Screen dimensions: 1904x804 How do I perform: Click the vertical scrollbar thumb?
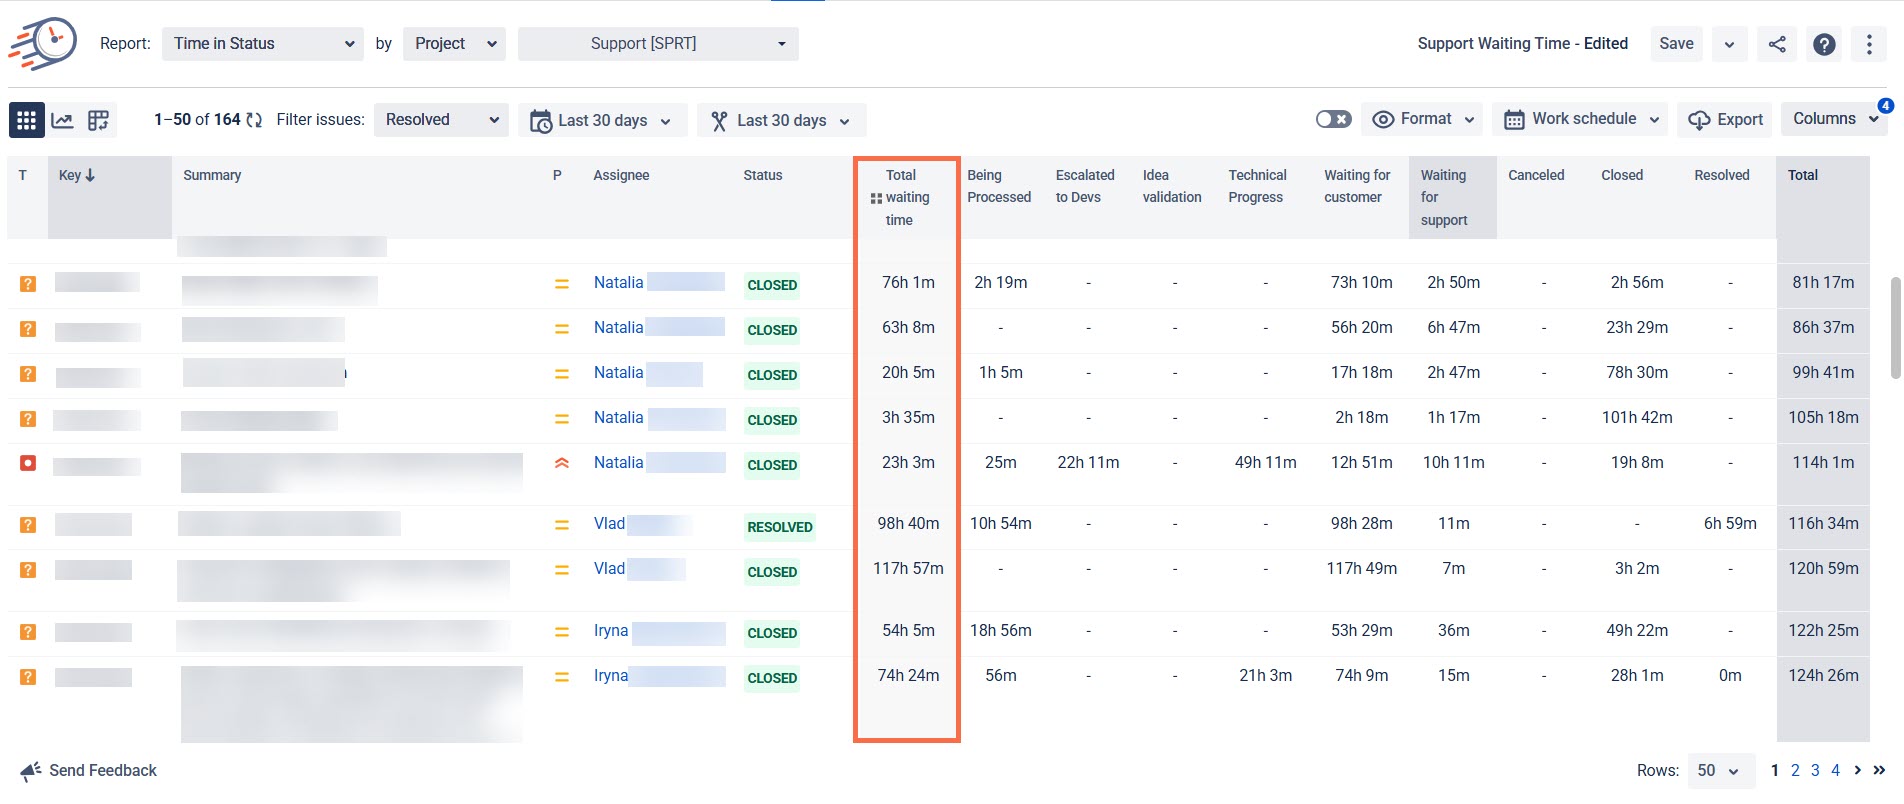pos(1895,328)
